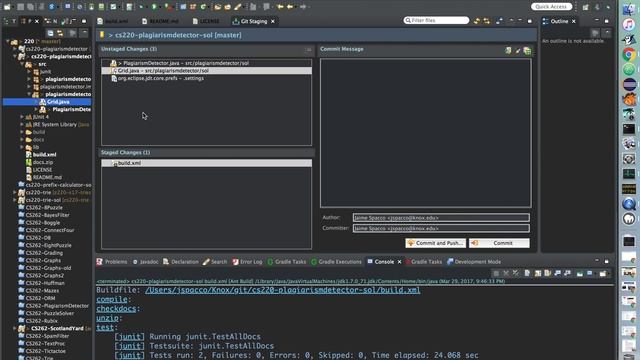Collapse the src folder in Package Explorer
The height and width of the screenshot is (360, 640).
coord(22,64)
